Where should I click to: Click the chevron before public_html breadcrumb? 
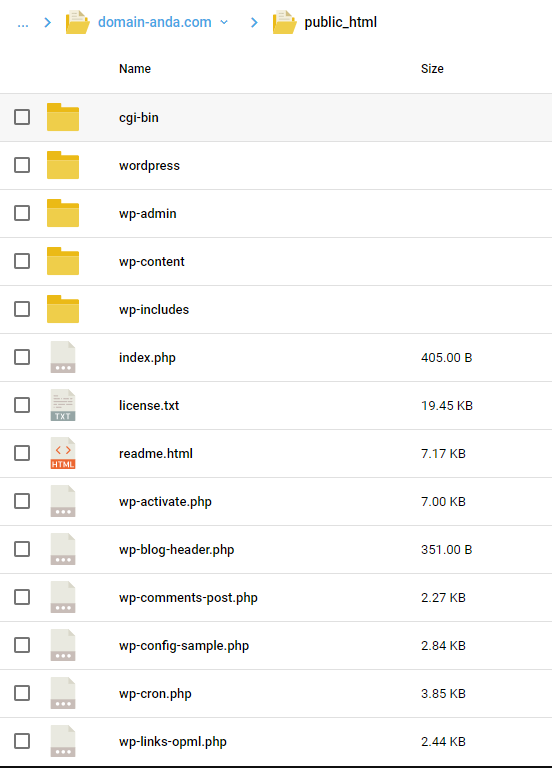(x=254, y=22)
